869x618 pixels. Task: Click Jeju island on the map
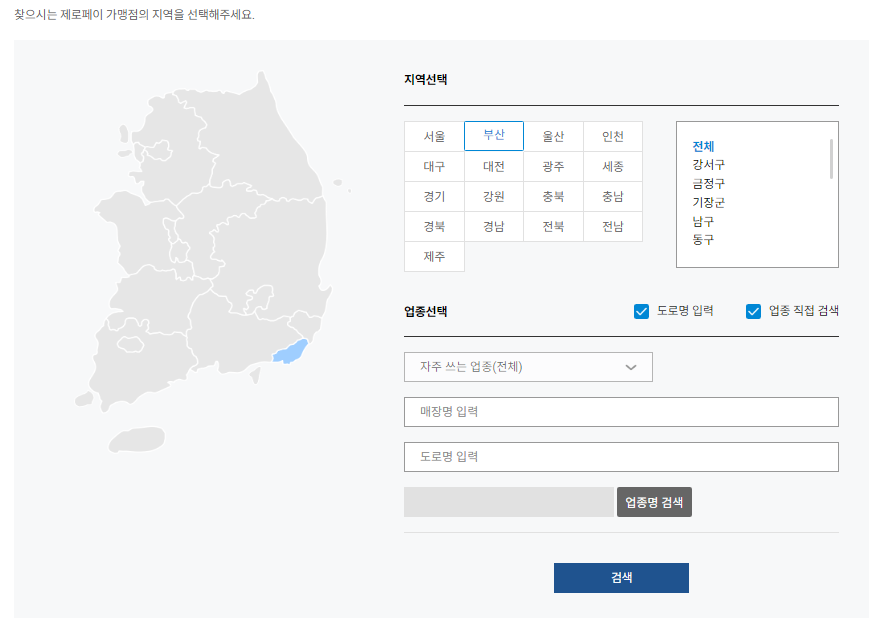click(x=137, y=440)
